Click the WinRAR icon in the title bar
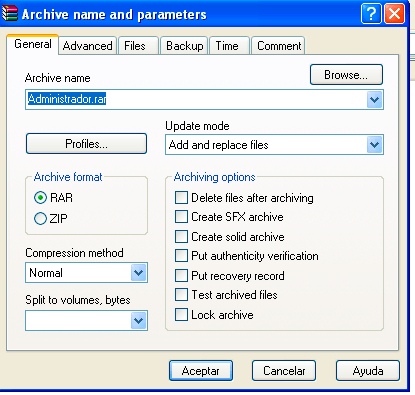The height and width of the screenshot is (395, 415). point(9,14)
